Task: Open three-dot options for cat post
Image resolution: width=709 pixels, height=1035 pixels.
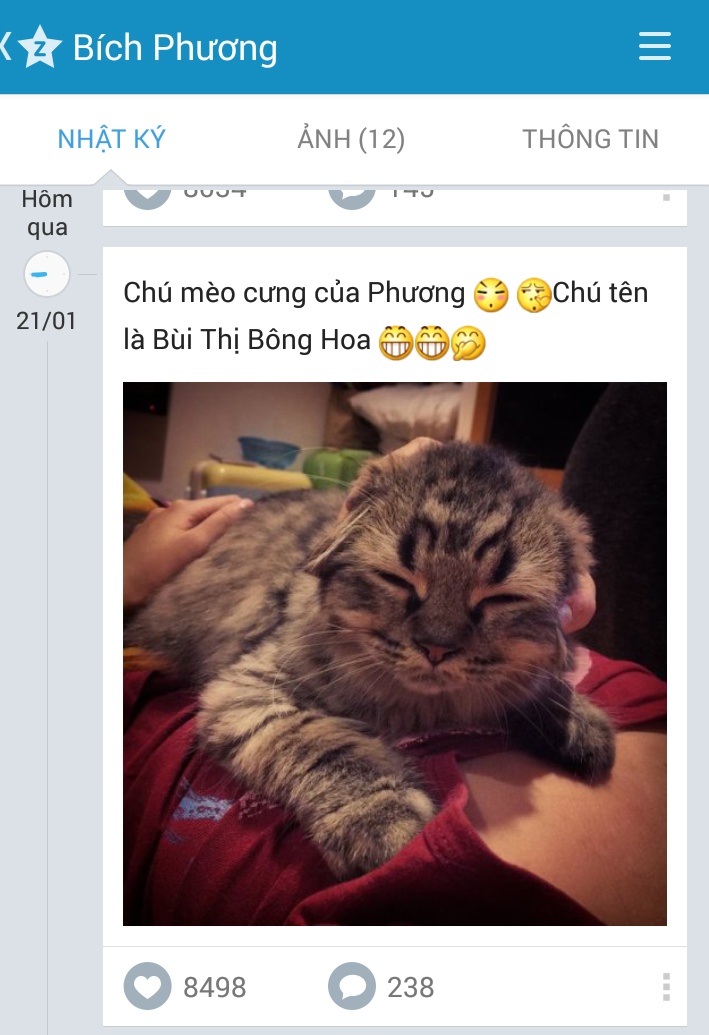Action: pos(666,987)
